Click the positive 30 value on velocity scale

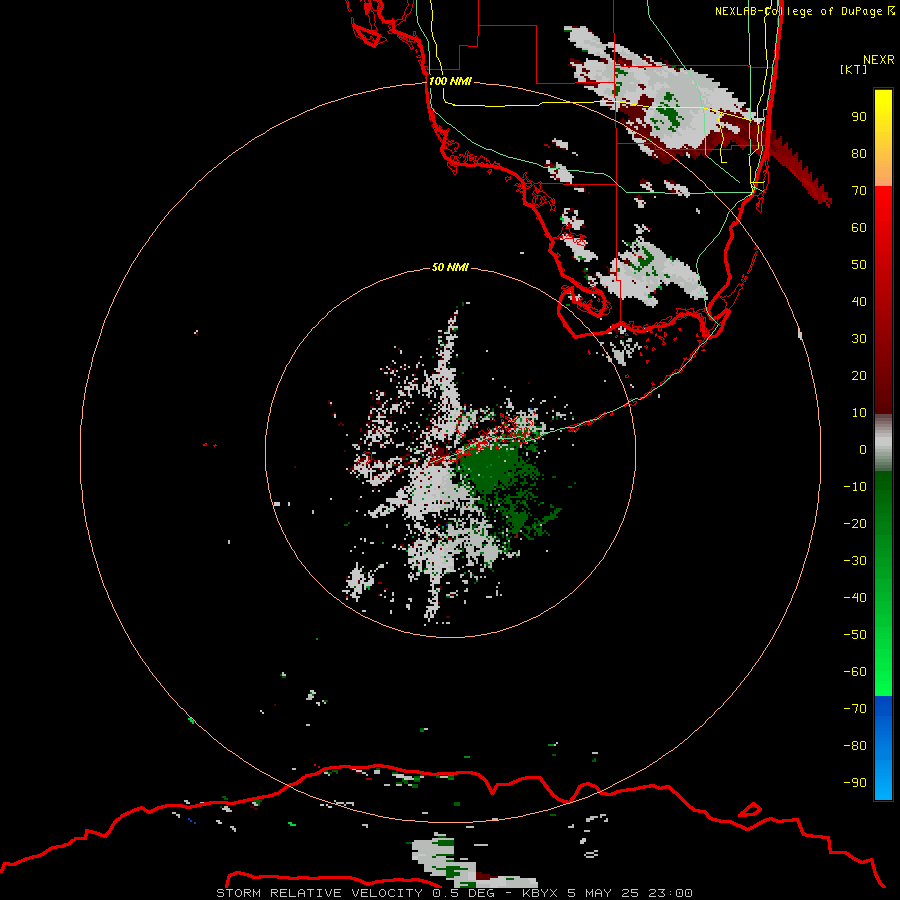click(x=859, y=339)
